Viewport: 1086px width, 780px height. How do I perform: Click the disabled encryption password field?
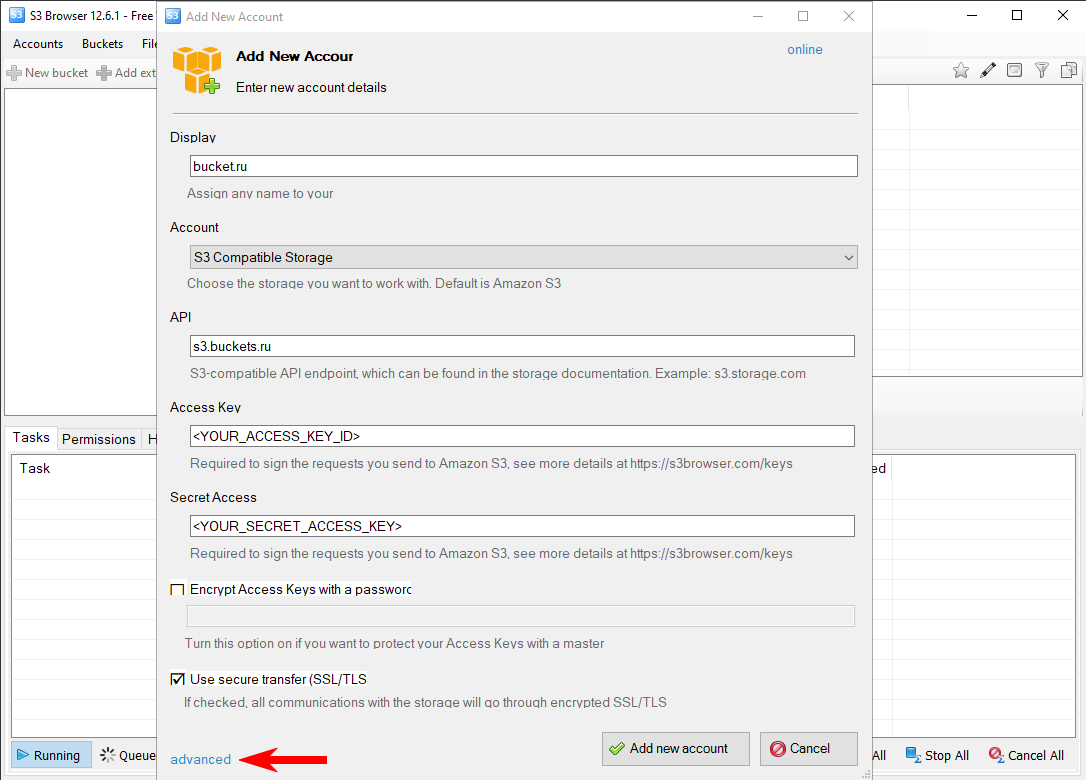[x=521, y=616]
